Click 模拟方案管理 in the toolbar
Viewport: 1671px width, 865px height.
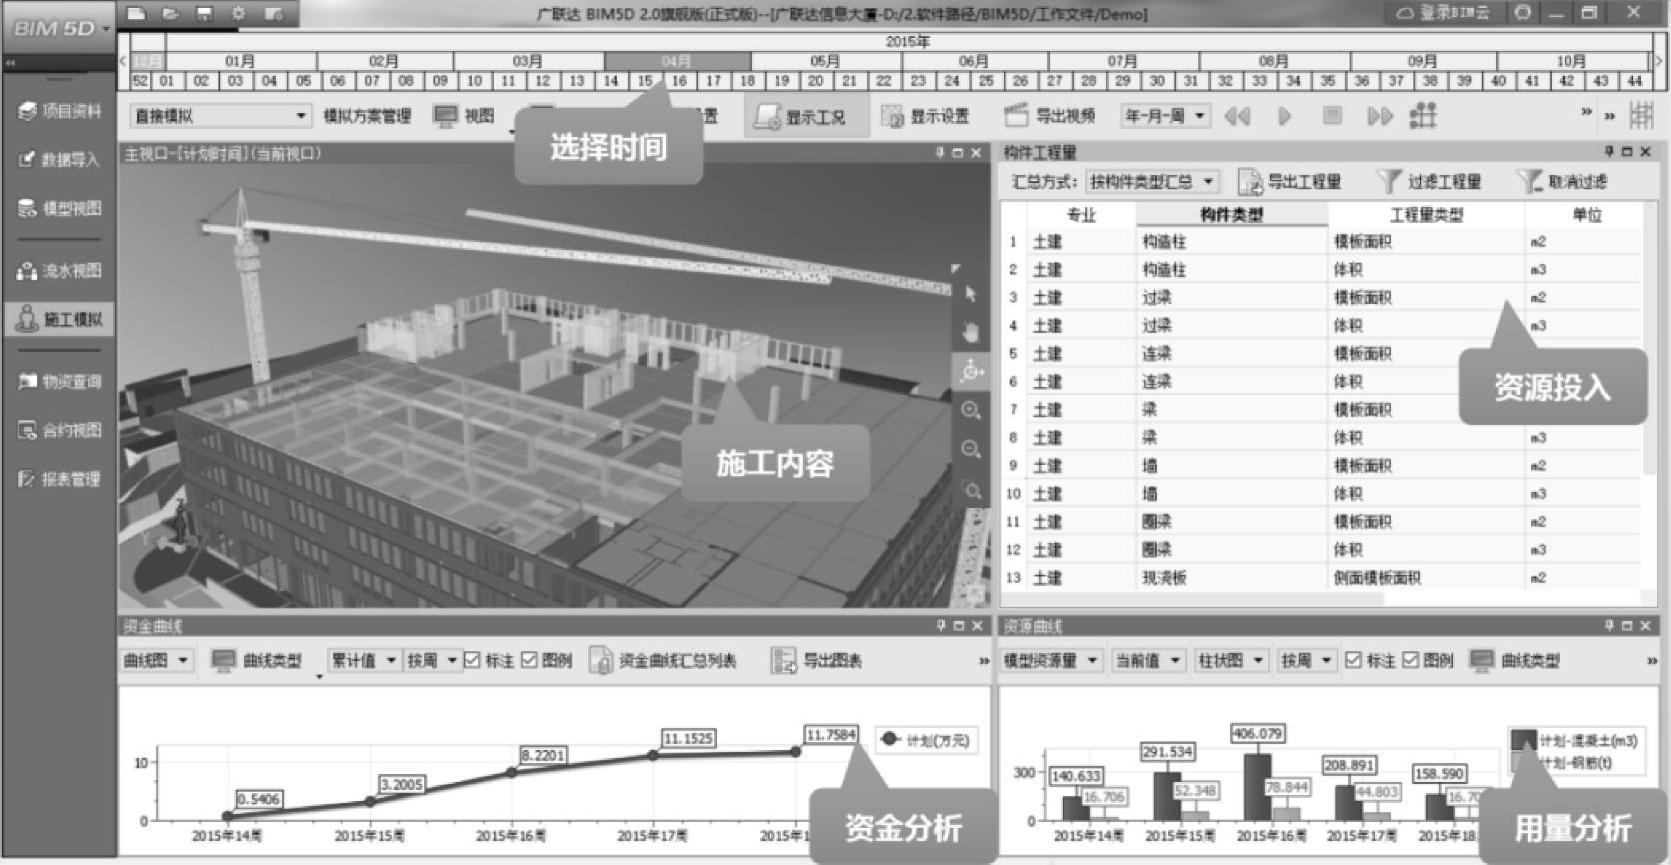(367, 116)
